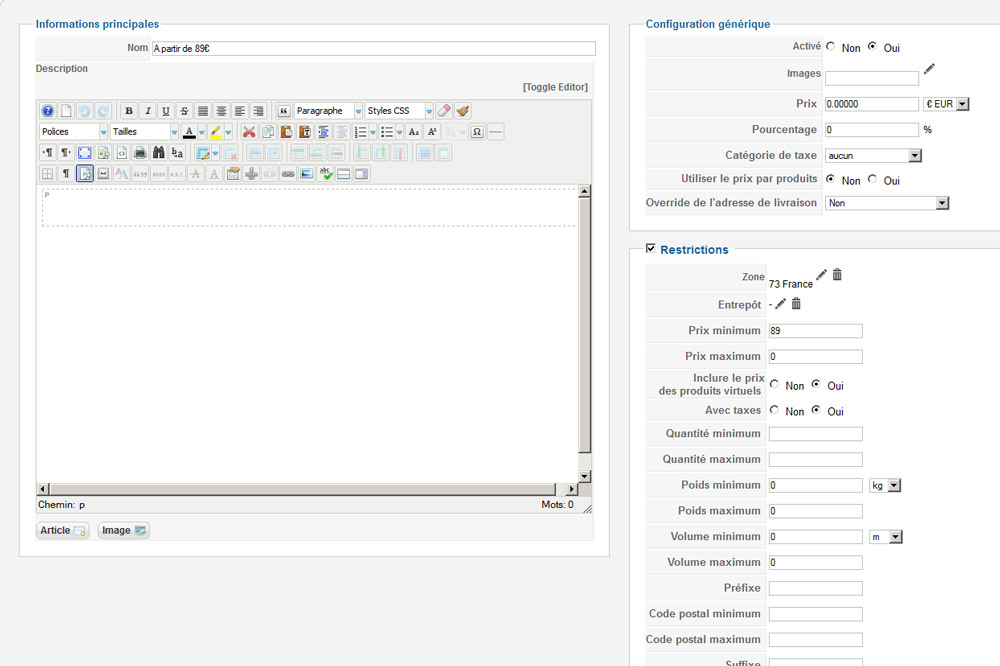
Task: Insert special character omega icon
Action: pos(477,132)
